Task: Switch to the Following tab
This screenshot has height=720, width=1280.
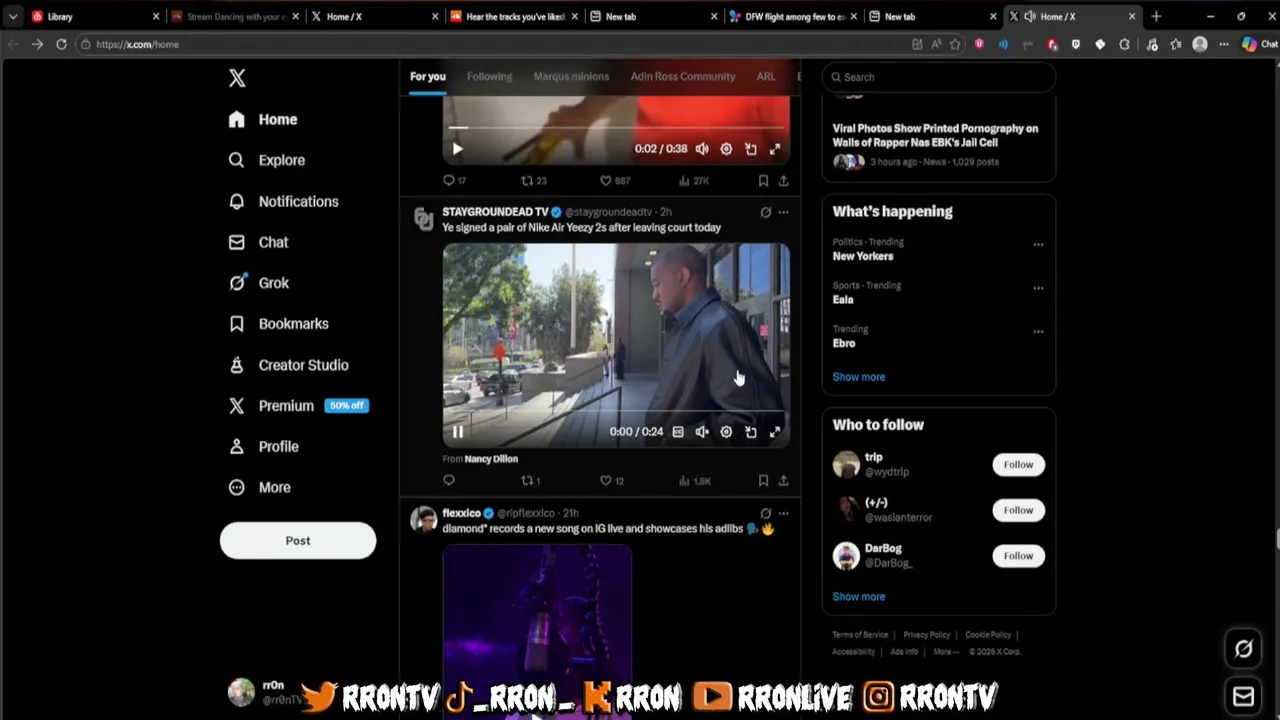Action: (x=489, y=76)
